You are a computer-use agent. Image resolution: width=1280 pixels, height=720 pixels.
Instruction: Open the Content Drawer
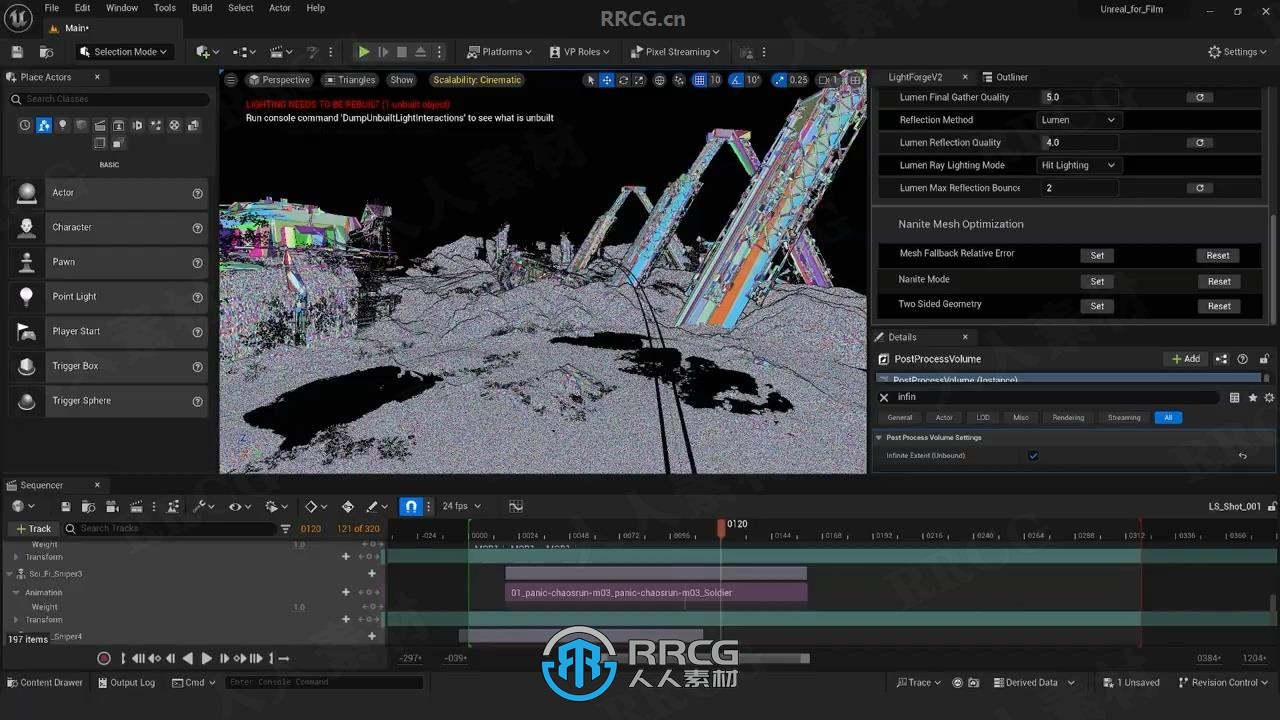pyautogui.click(x=44, y=683)
